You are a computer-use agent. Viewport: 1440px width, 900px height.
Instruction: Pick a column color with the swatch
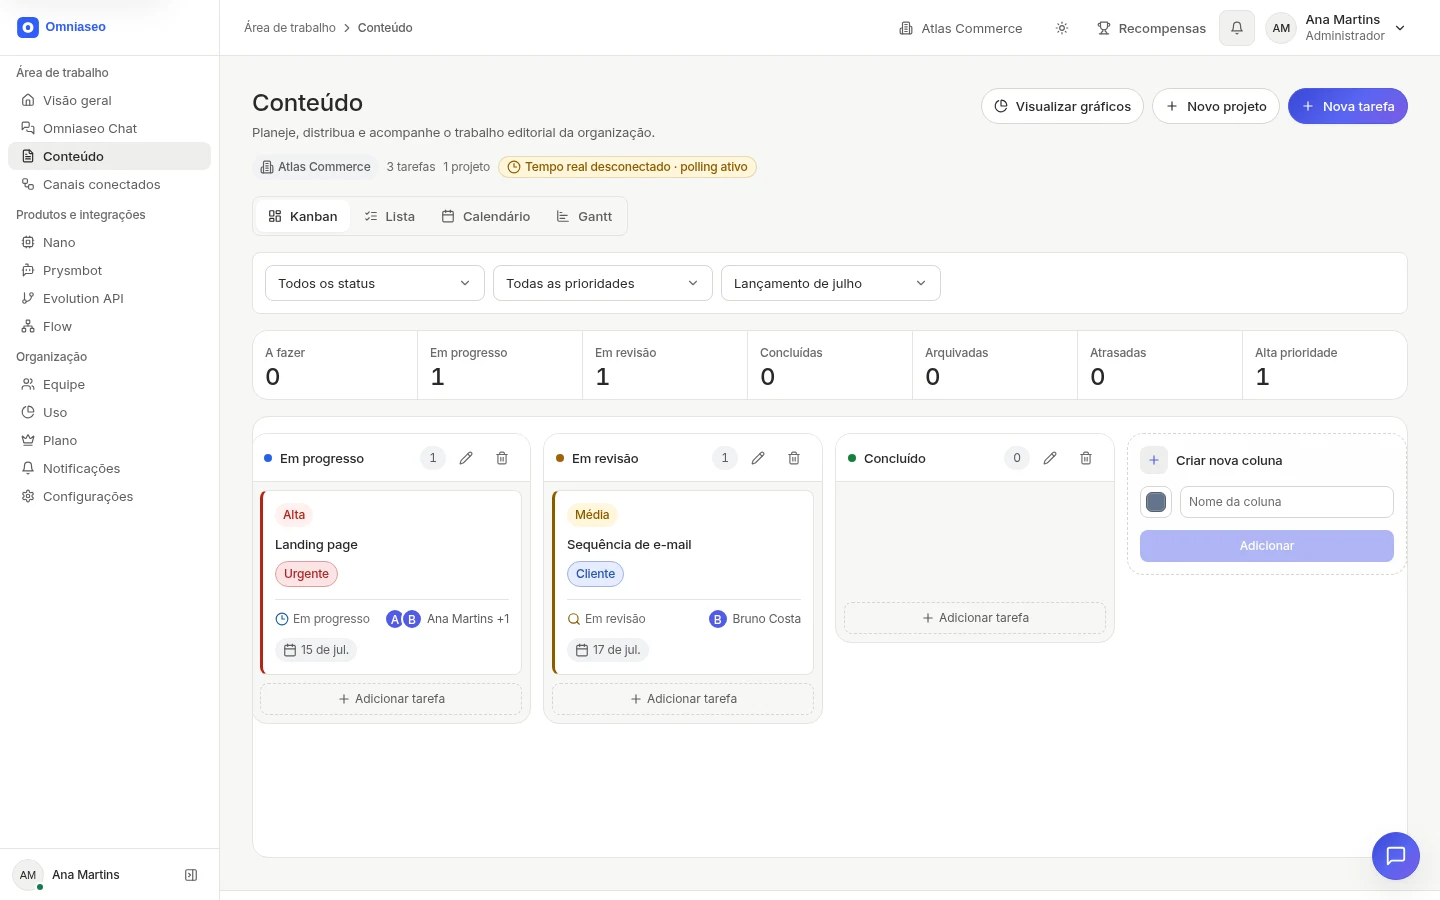coord(1156,502)
